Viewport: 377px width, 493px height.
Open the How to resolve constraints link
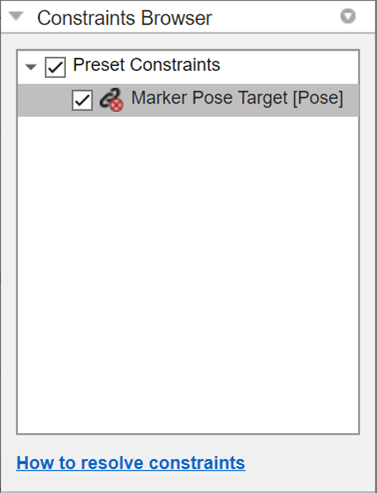[x=131, y=463]
